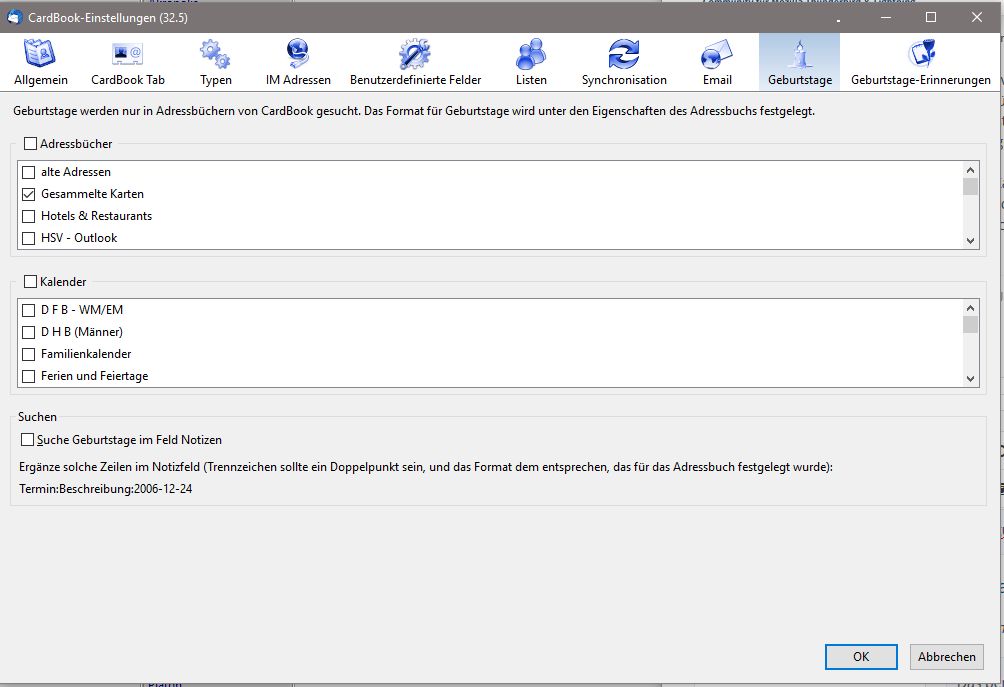
Task: Open the CardBook Tab pane icon
Action: click(127, 53)
